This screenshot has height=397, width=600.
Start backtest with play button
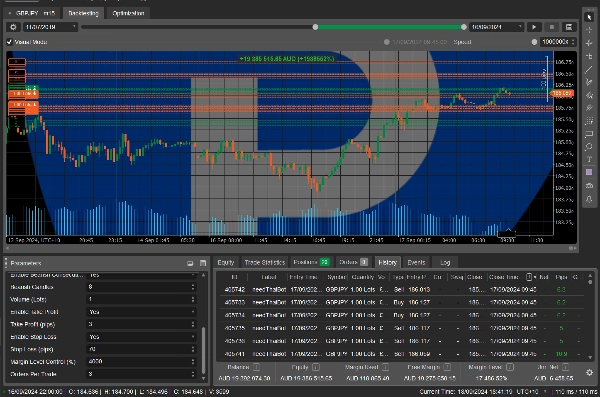pyautogui.click(x=534, y=27)
